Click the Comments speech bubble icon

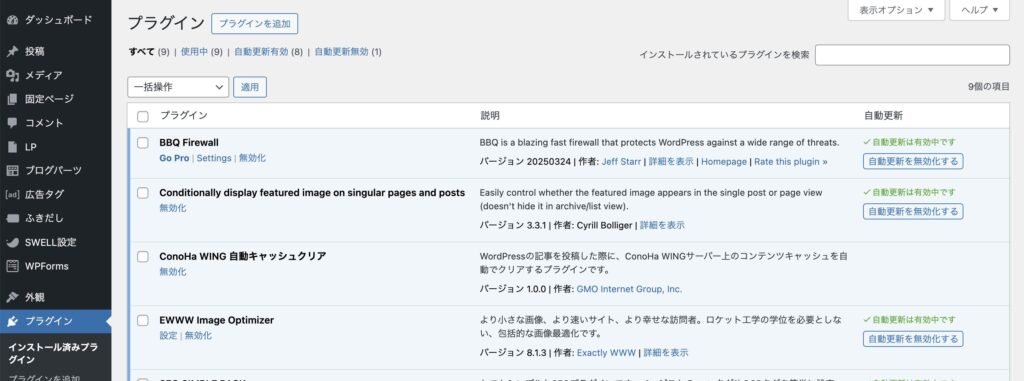tap(12, 123)
